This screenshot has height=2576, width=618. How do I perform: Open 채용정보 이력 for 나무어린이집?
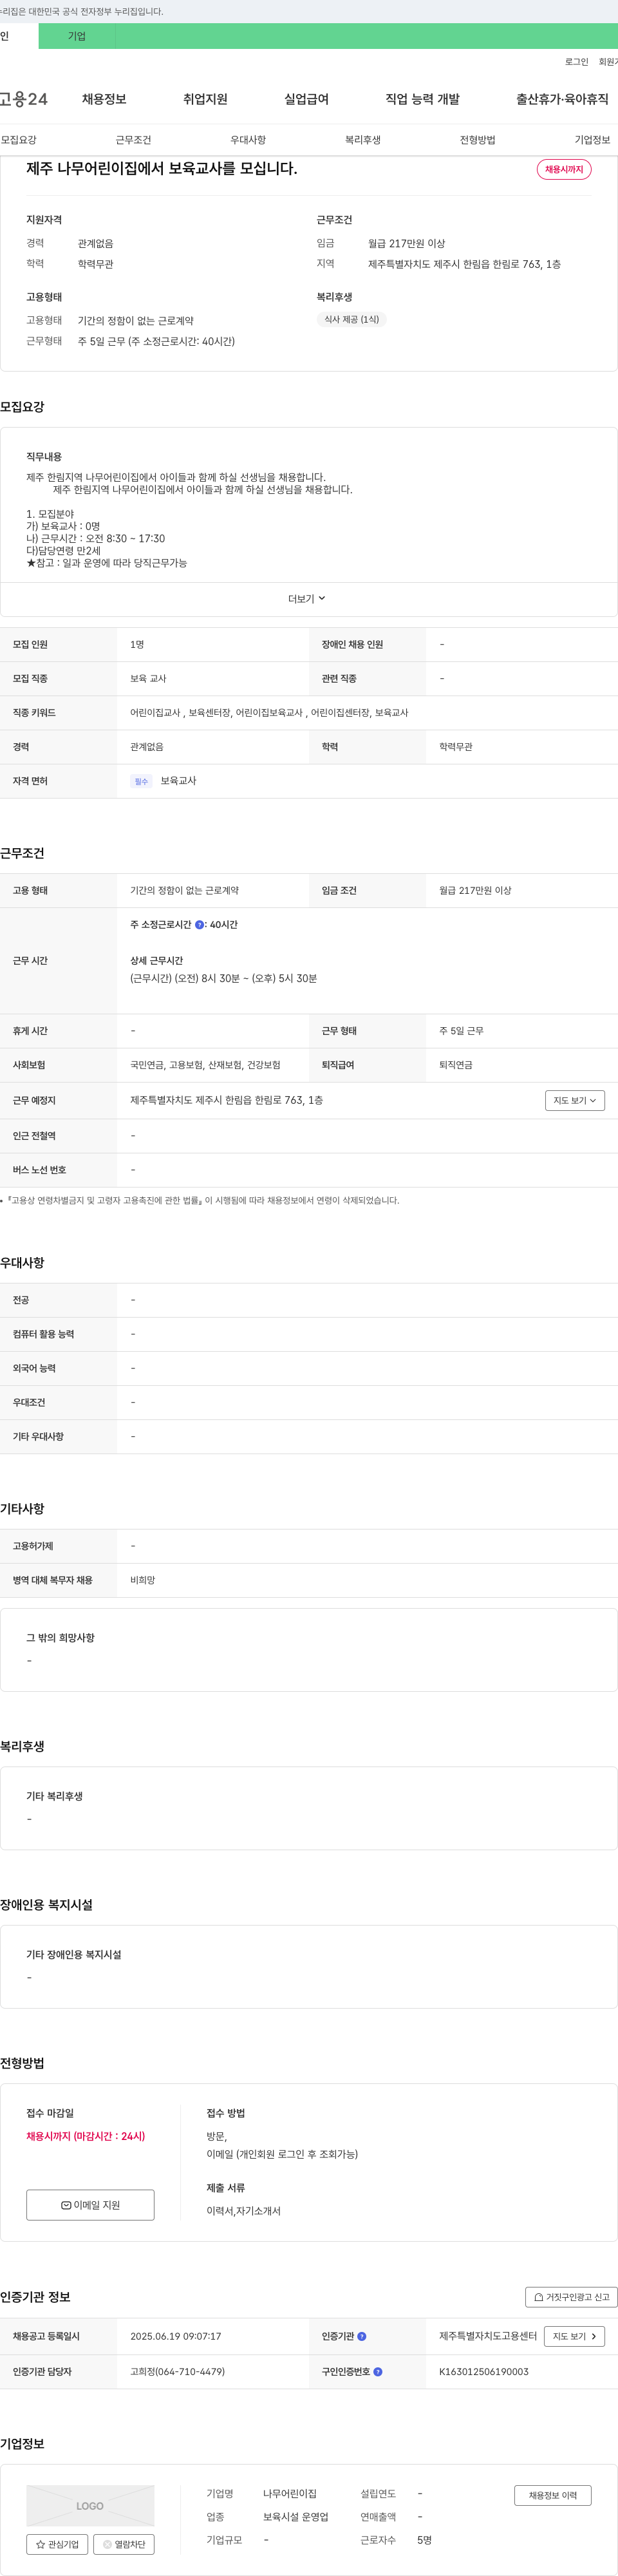553,2495
